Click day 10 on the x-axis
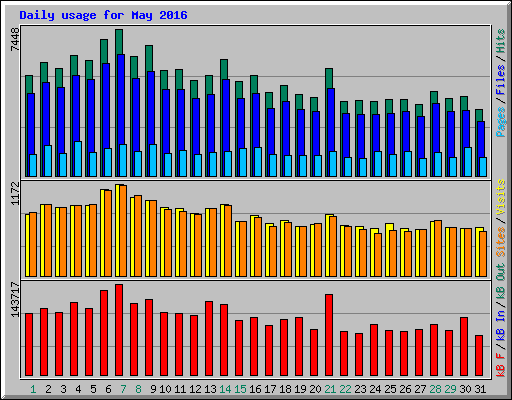This screenshot has height=400, width=512. click(165, 389)
